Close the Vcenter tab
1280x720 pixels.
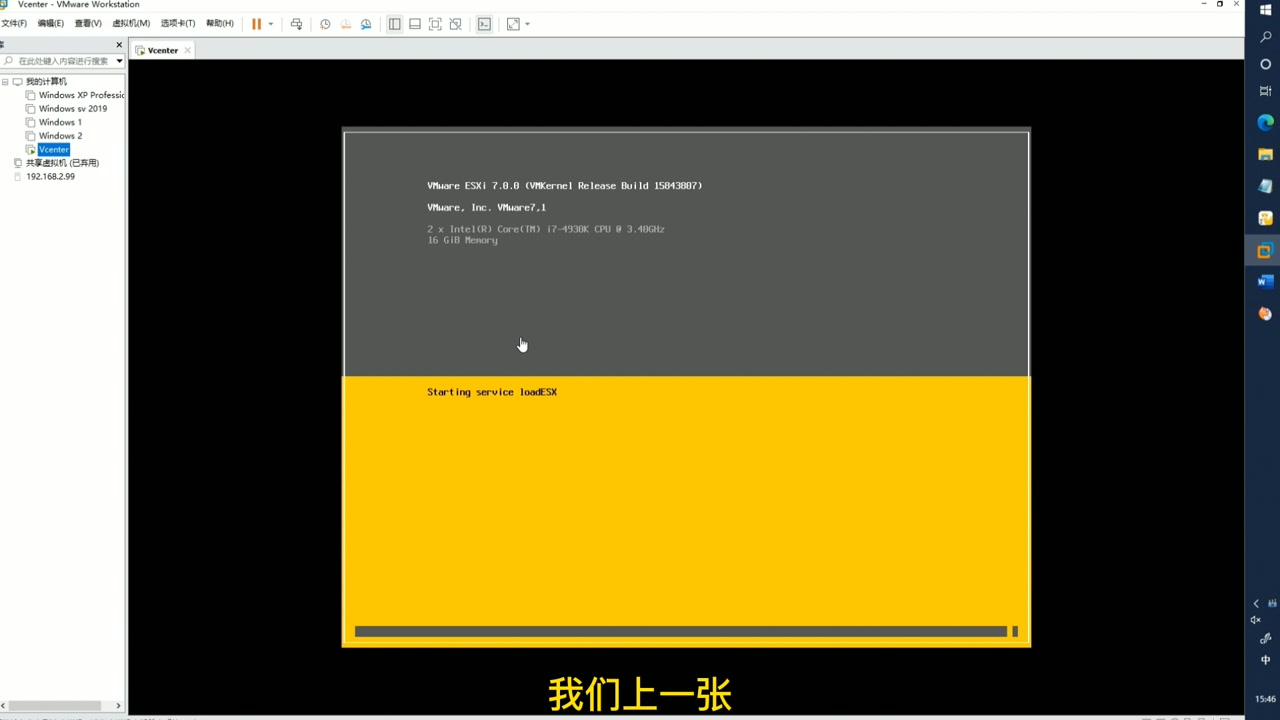tap(187, 50)
